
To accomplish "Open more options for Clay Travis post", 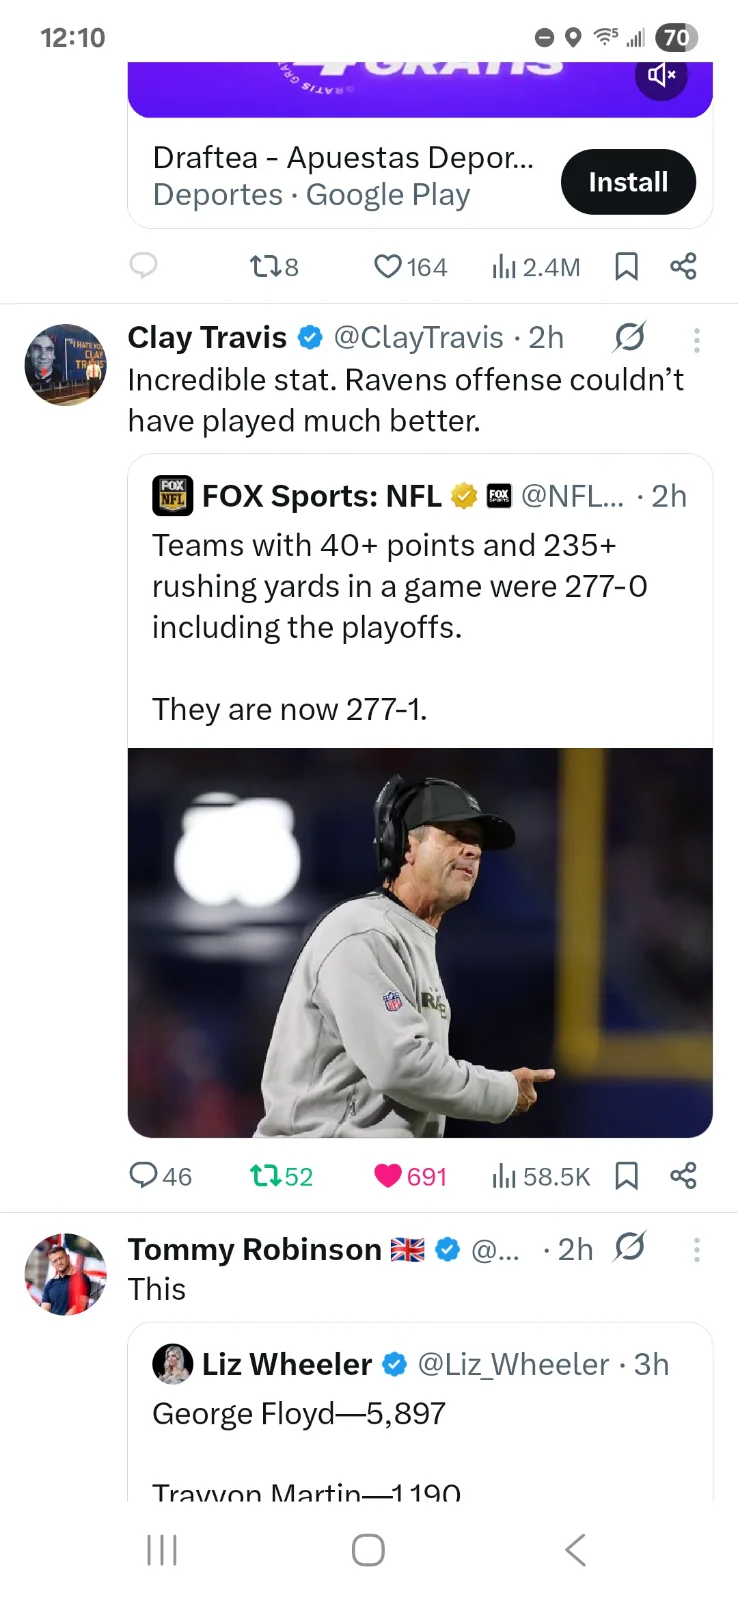I will [696, 340].
